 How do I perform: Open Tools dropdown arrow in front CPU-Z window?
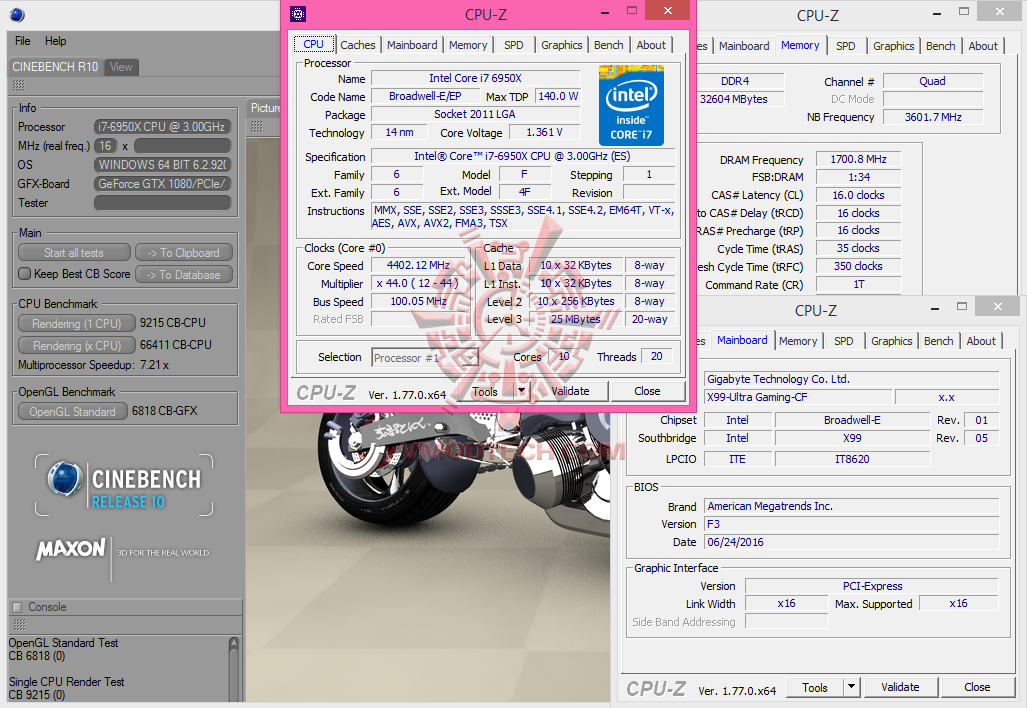pyautogui.click(x=521, y=392)
